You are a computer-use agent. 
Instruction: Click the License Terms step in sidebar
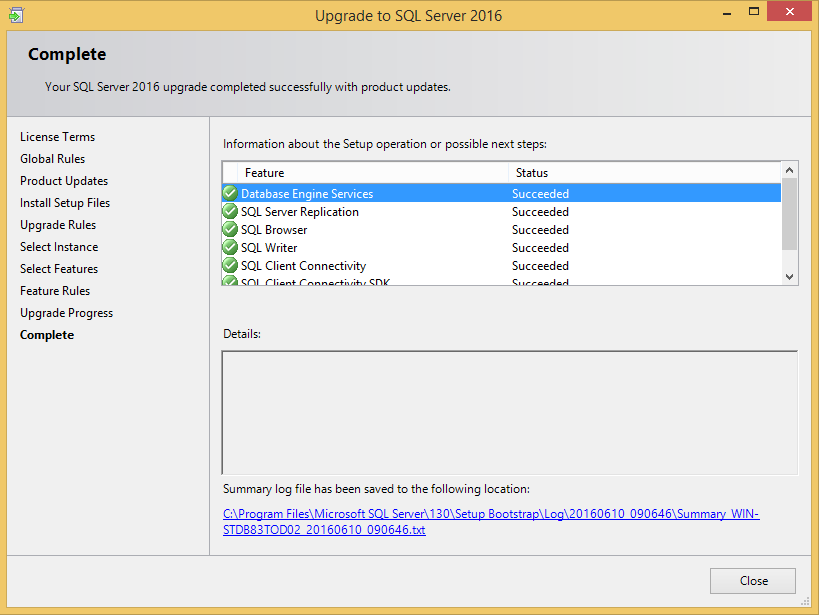pos(57,137)
